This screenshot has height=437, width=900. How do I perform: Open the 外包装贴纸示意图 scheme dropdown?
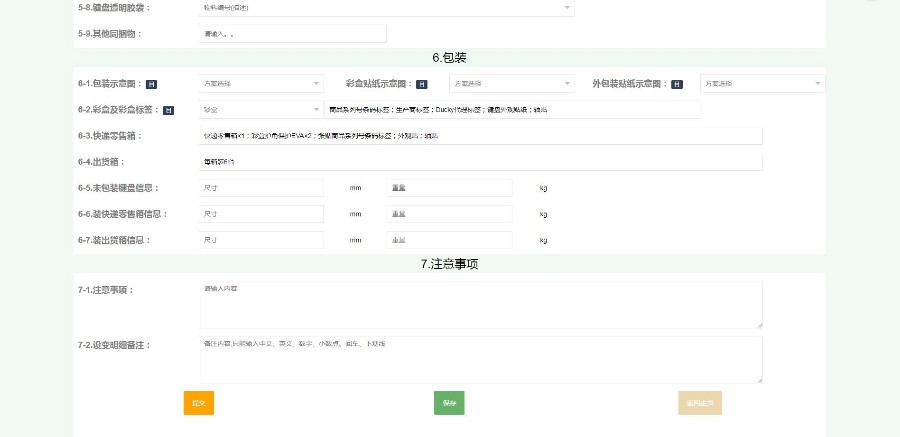pyautogui.click(x=762, y=84)
